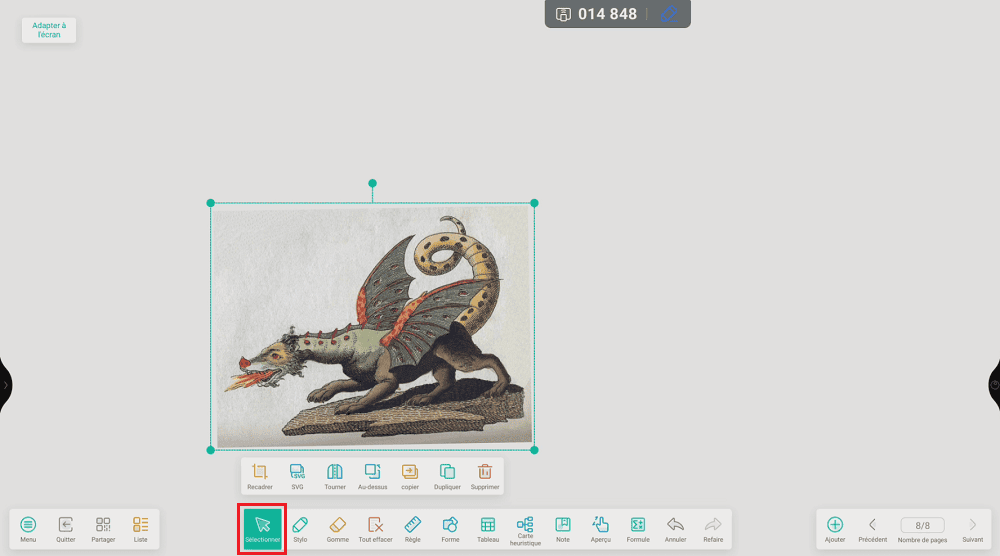The width and height of the screenshot is (1000, 556).
Task: Activate the Sélectionner arrow tool
Action: [x=262, y=529]
